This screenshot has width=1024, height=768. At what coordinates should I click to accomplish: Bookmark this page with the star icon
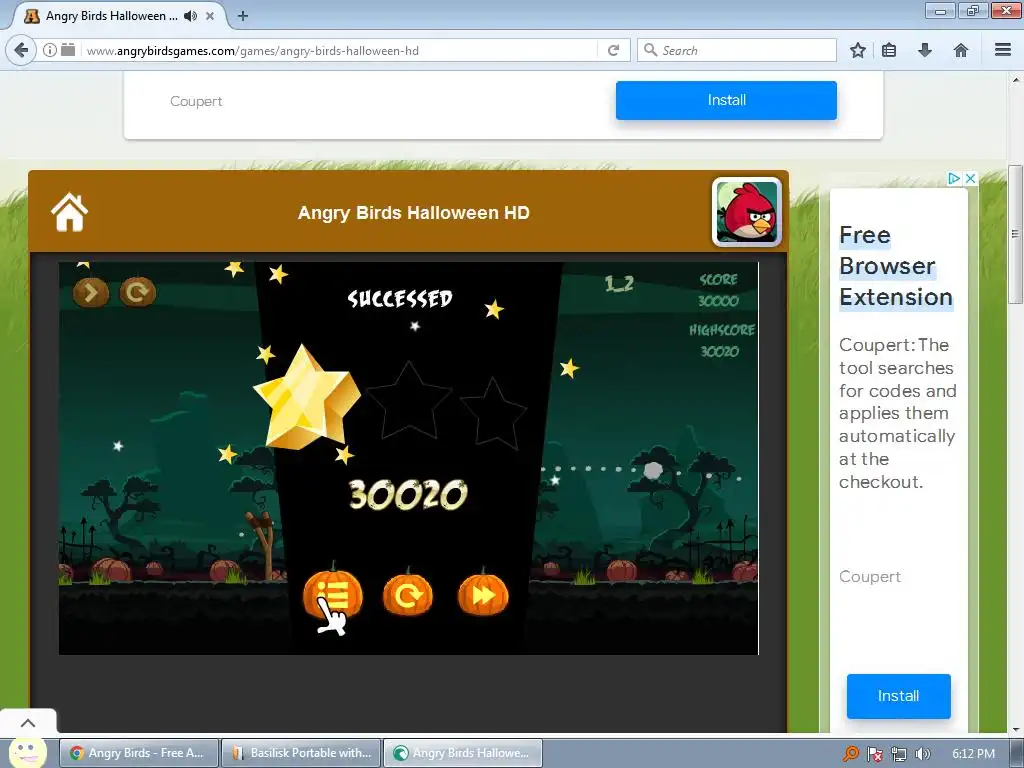pyautogui.click(x=857, y=50)
